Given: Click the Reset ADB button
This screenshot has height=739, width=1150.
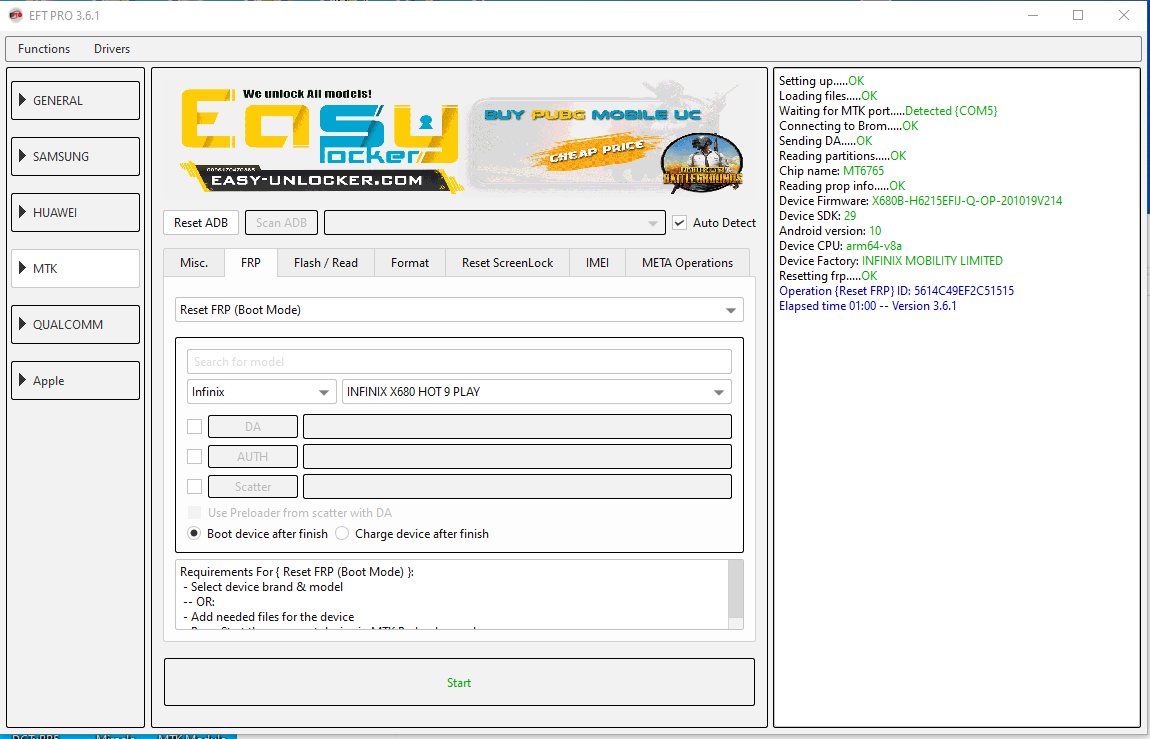Looking at the screenshot, I should pos(201,223).
